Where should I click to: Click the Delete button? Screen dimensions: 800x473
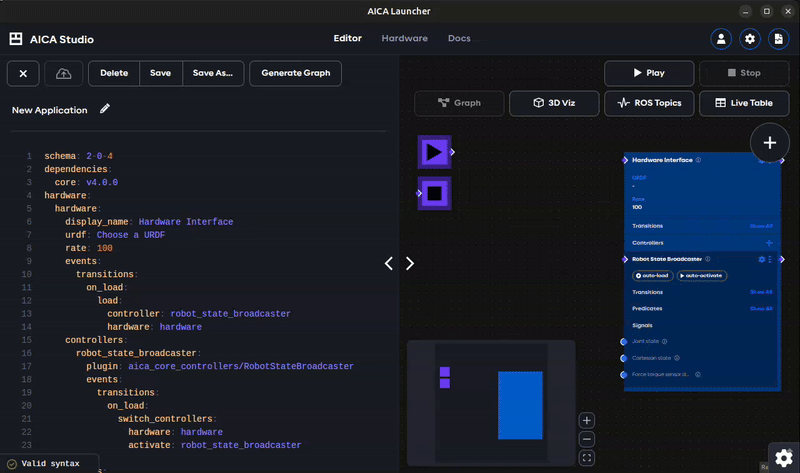[114, 73]
